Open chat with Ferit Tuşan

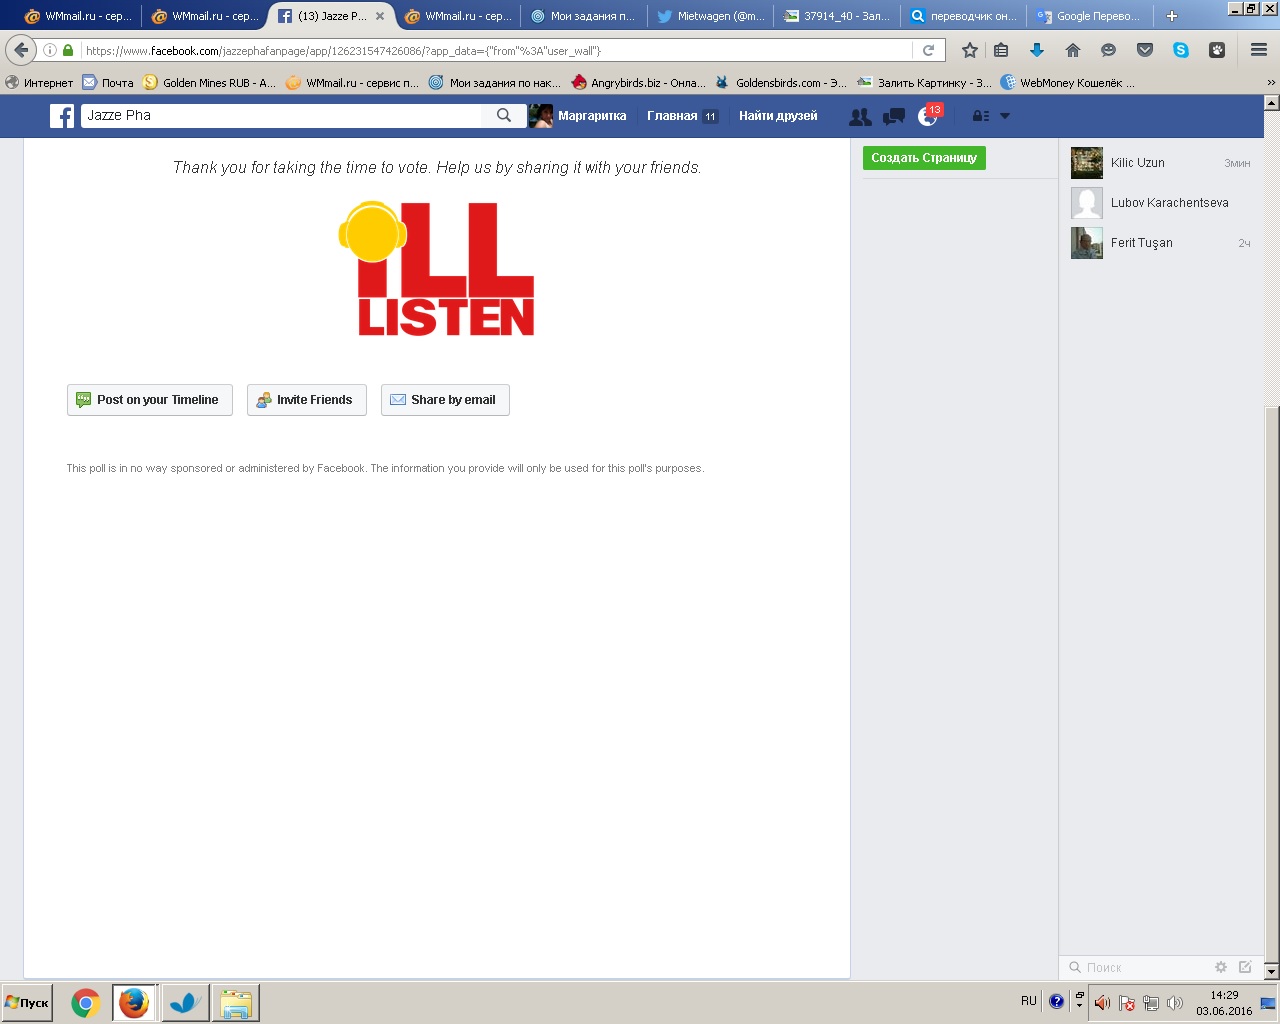[1161, 243]
